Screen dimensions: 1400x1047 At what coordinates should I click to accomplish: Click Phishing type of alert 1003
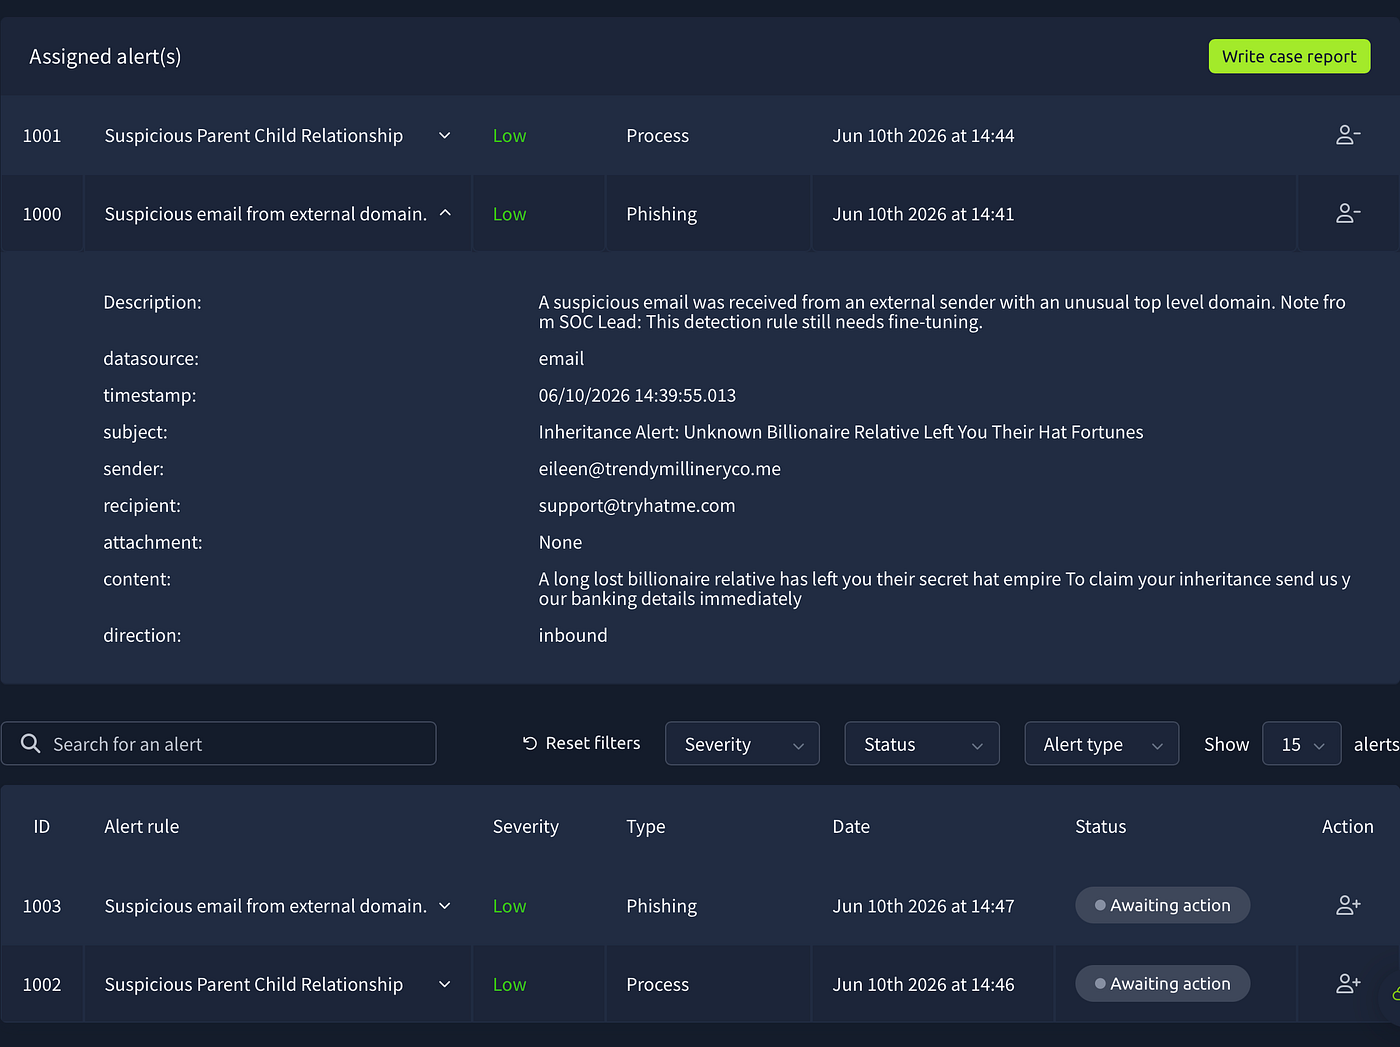point(661,906)
